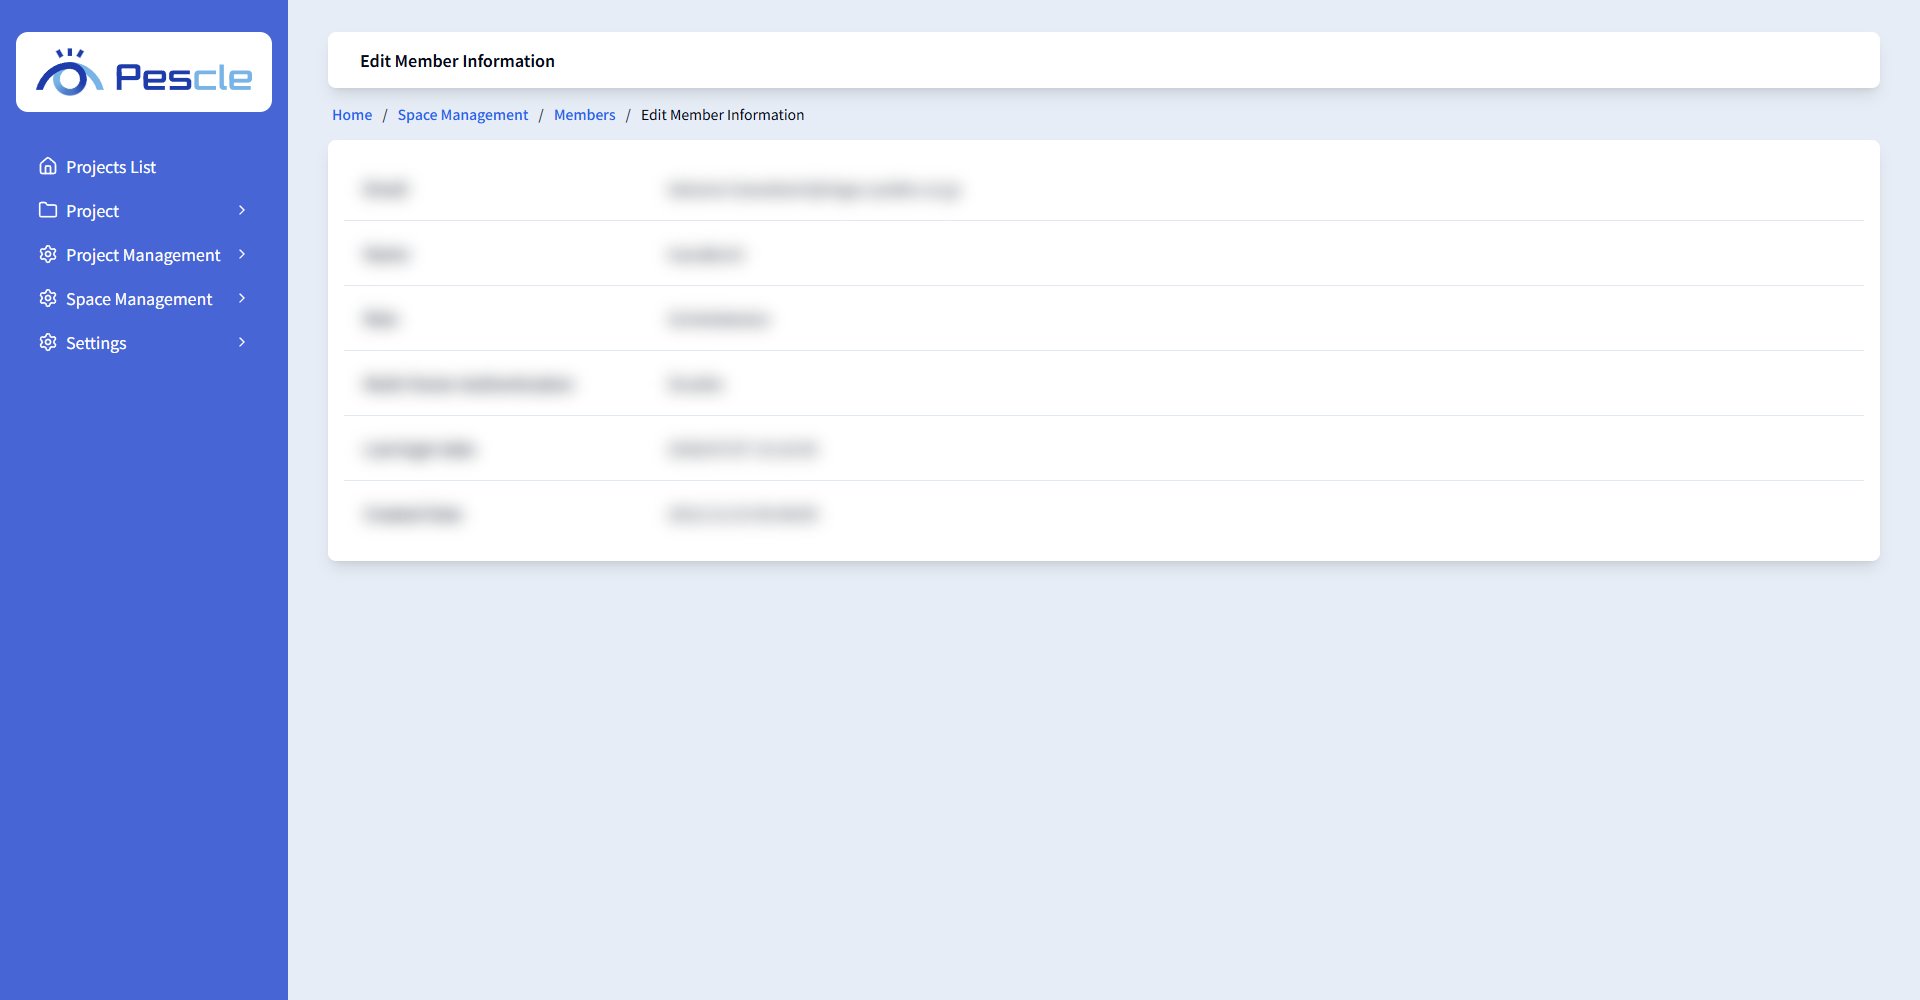Click the Pescle logo

pyautogui.click(x=144, y=72)
